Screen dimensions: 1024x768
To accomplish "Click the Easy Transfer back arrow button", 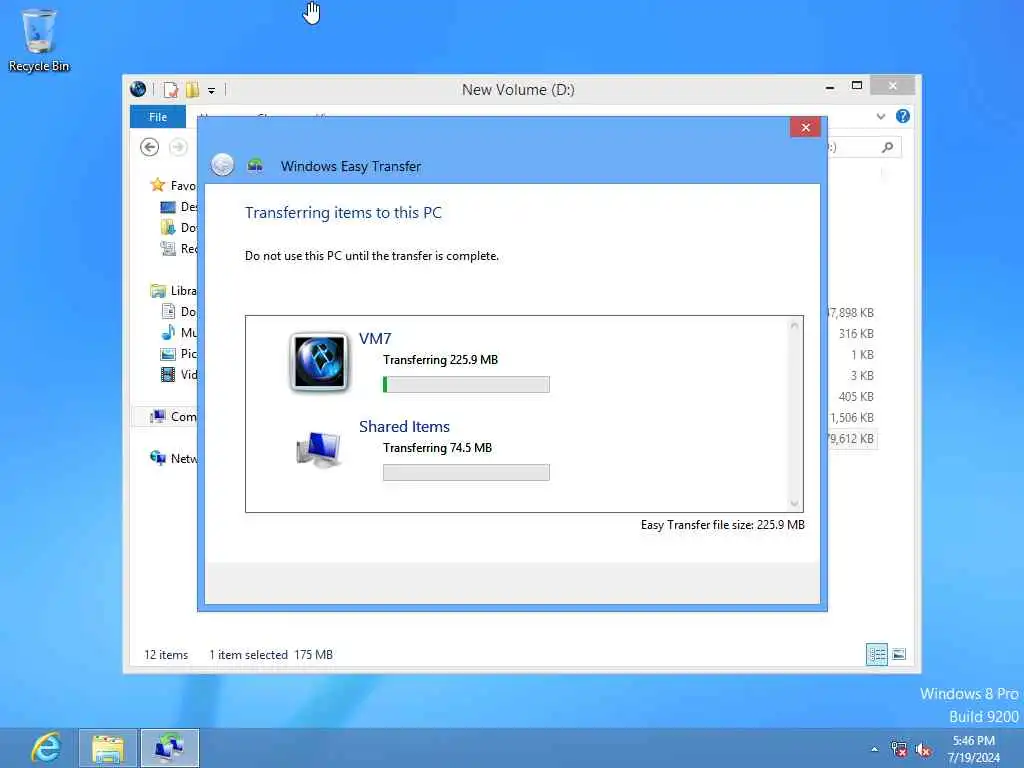I will (222, 165).
